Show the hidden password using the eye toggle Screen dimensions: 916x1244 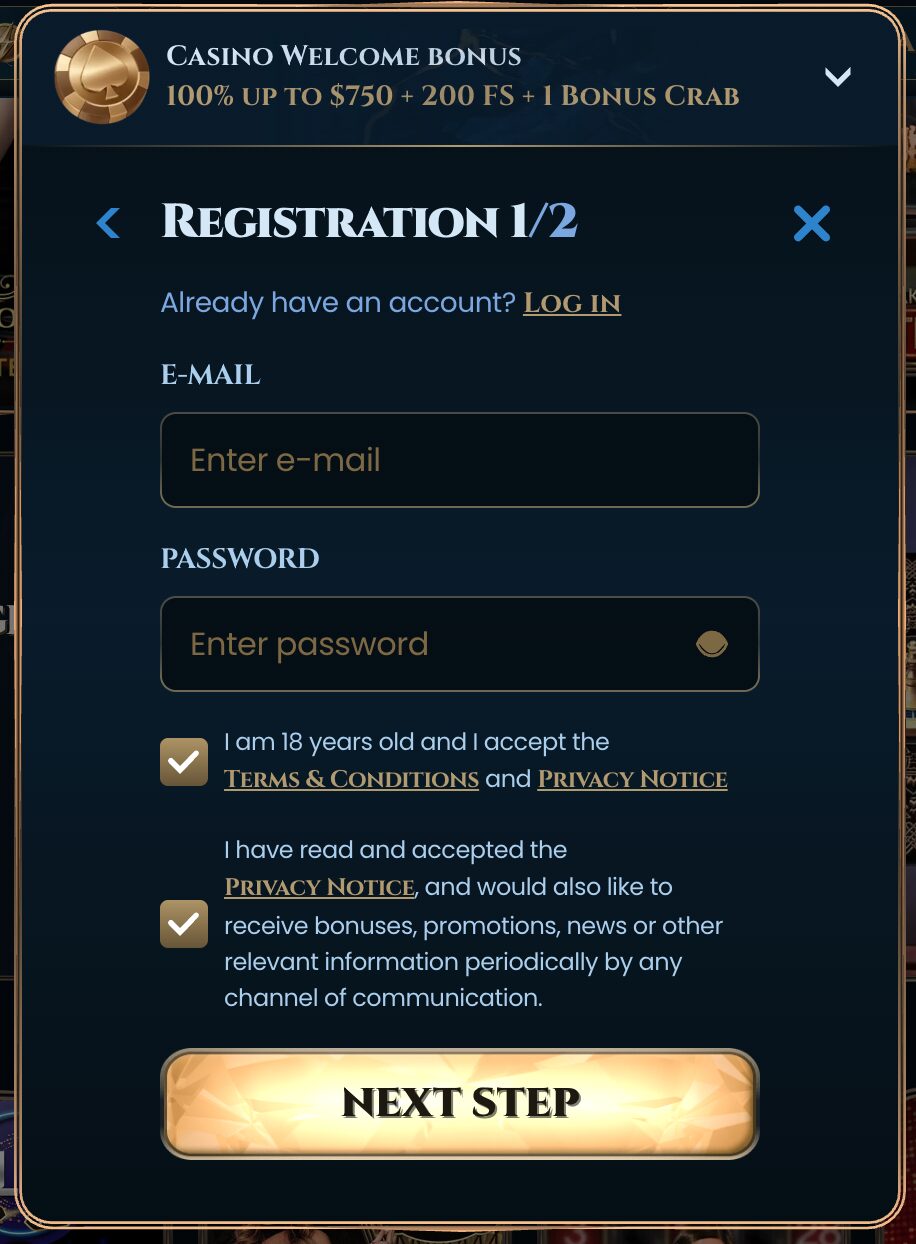click(x=712, y=644)
